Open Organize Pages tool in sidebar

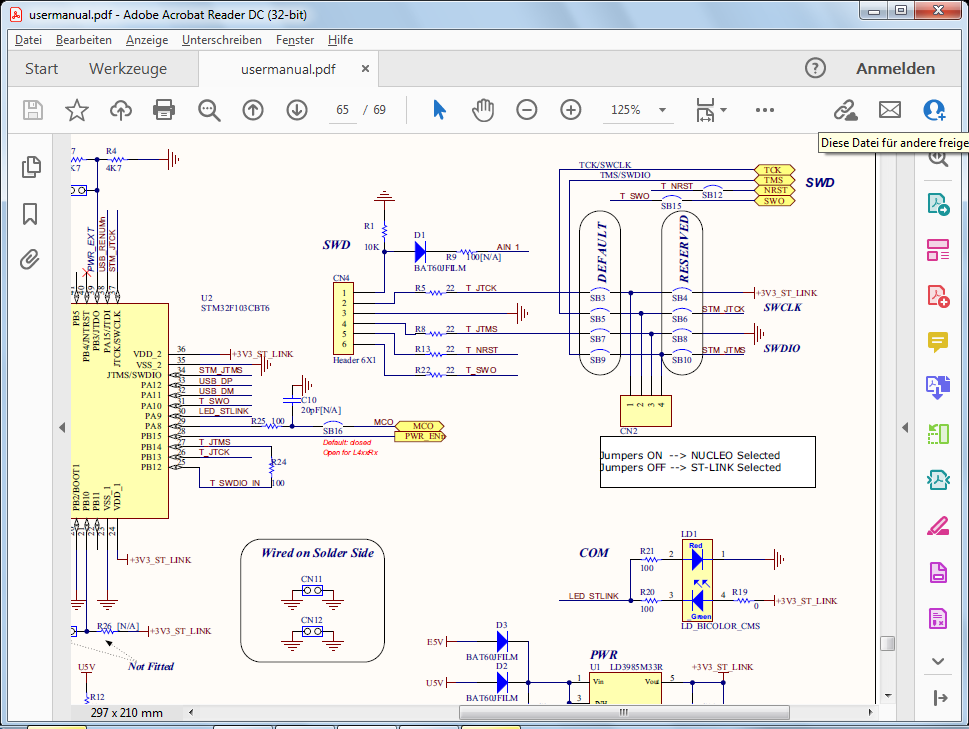[x=938, y=434]
